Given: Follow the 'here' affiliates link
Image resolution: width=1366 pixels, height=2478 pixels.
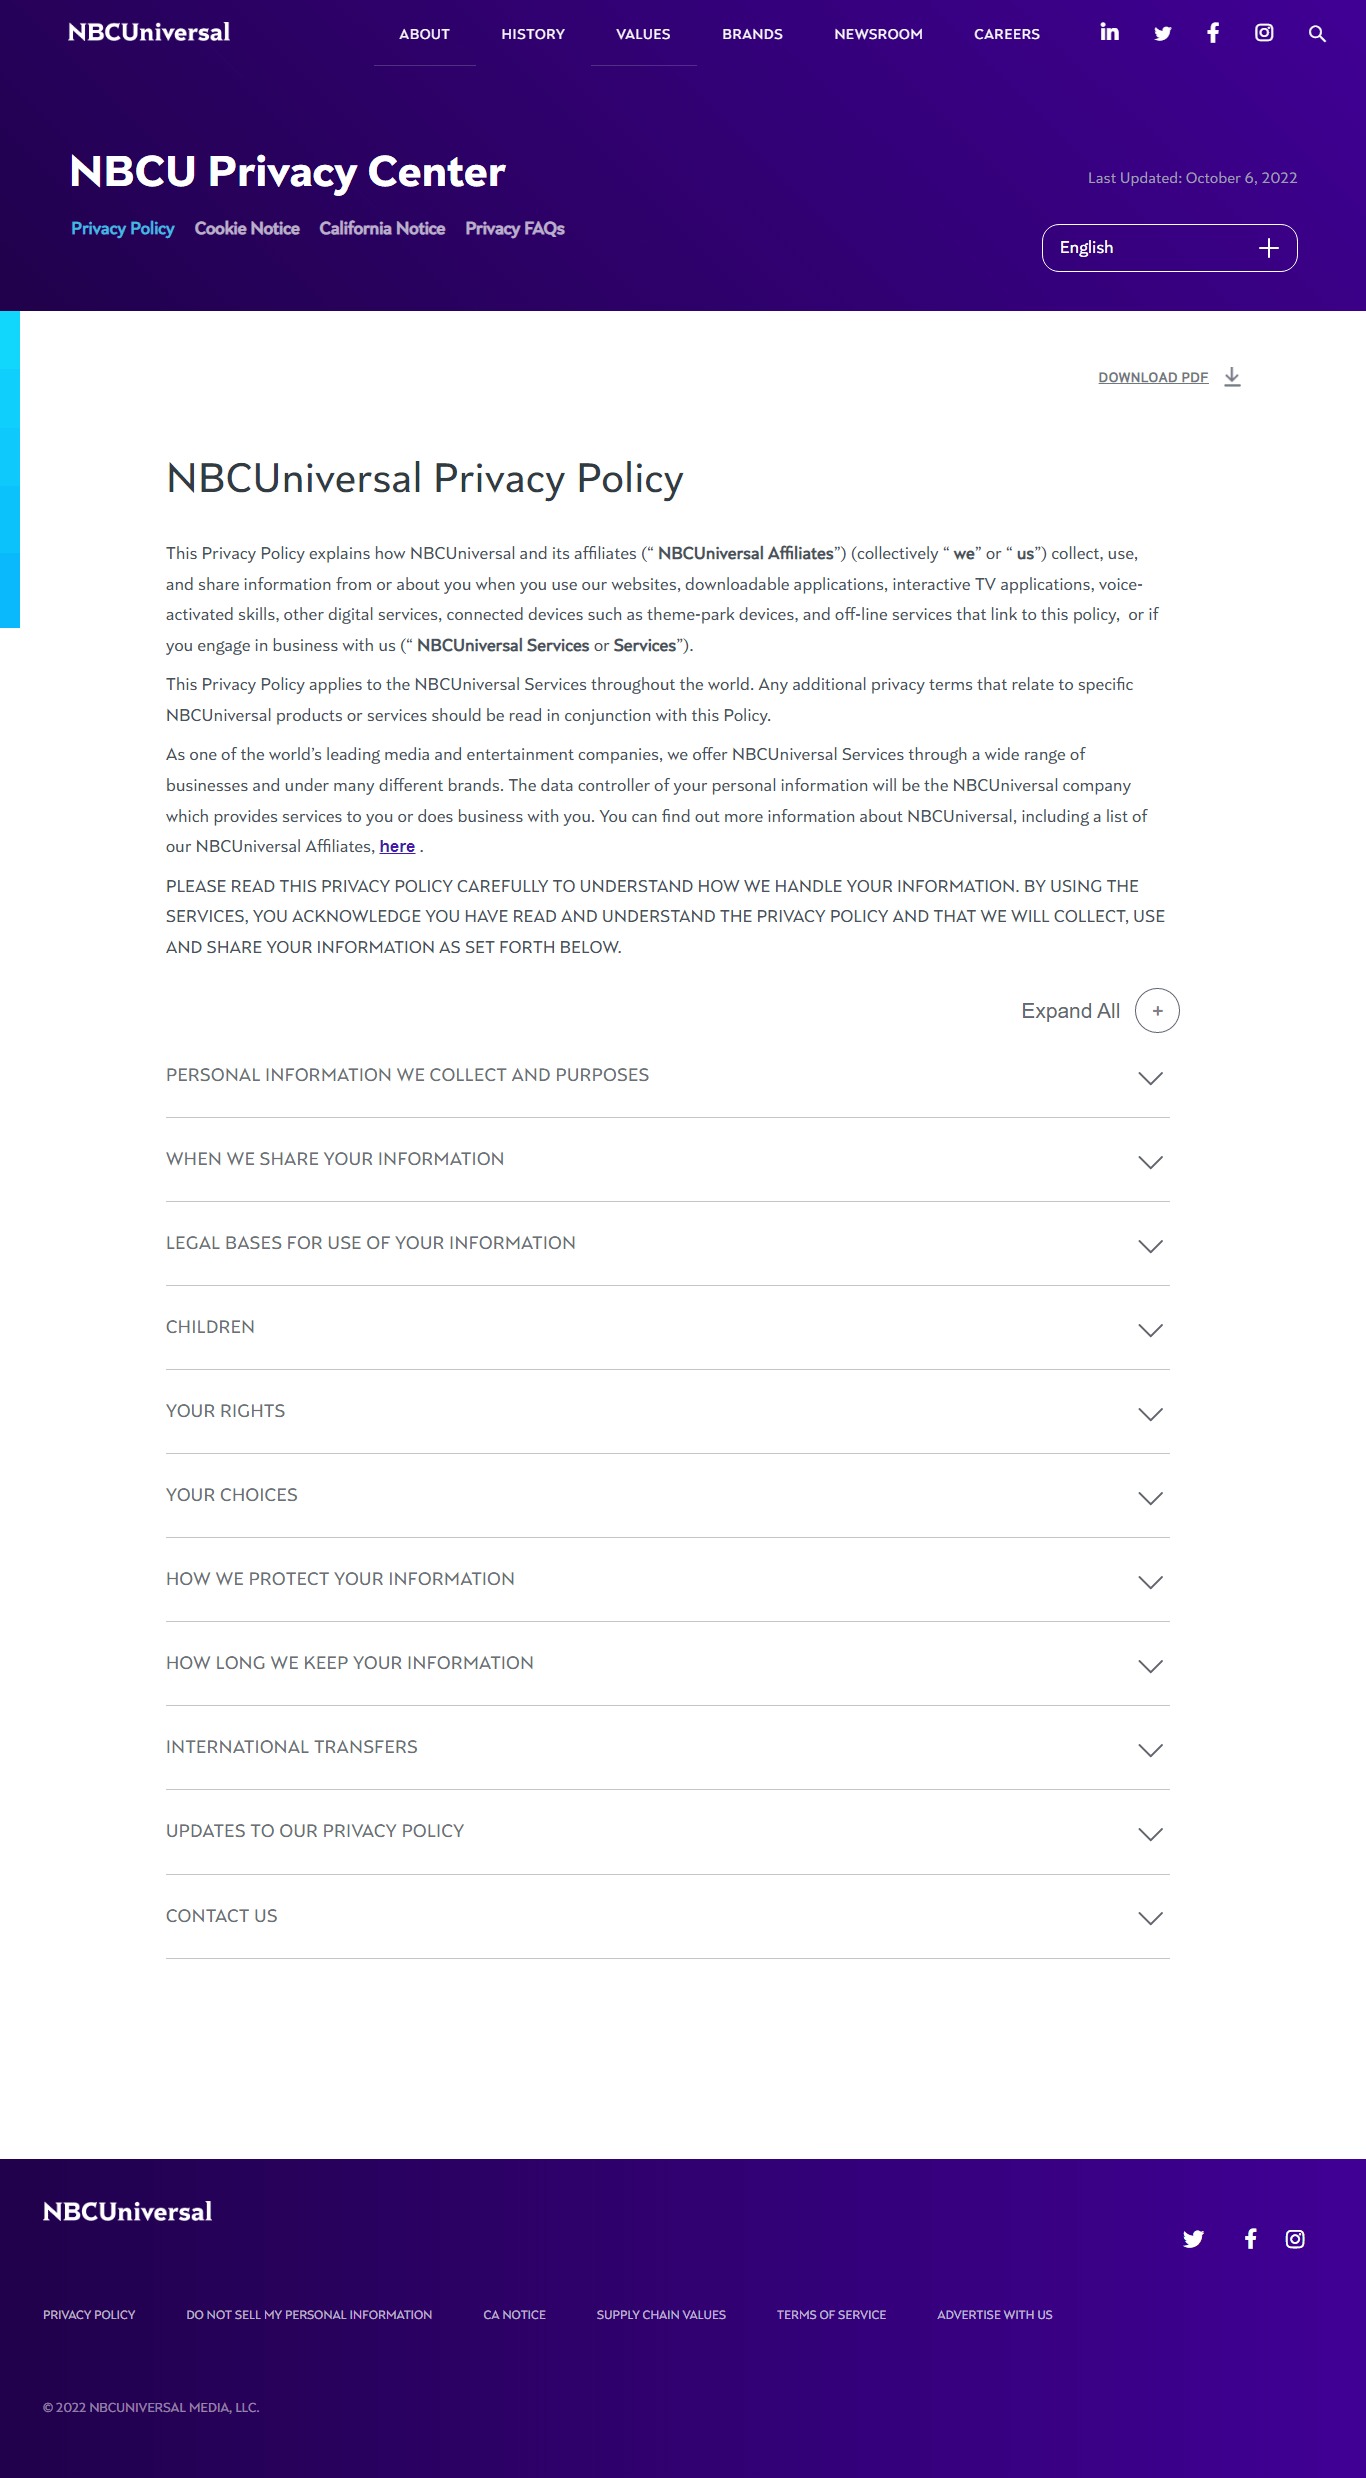Looking at the screenshot, I should (x=397, y=847).
